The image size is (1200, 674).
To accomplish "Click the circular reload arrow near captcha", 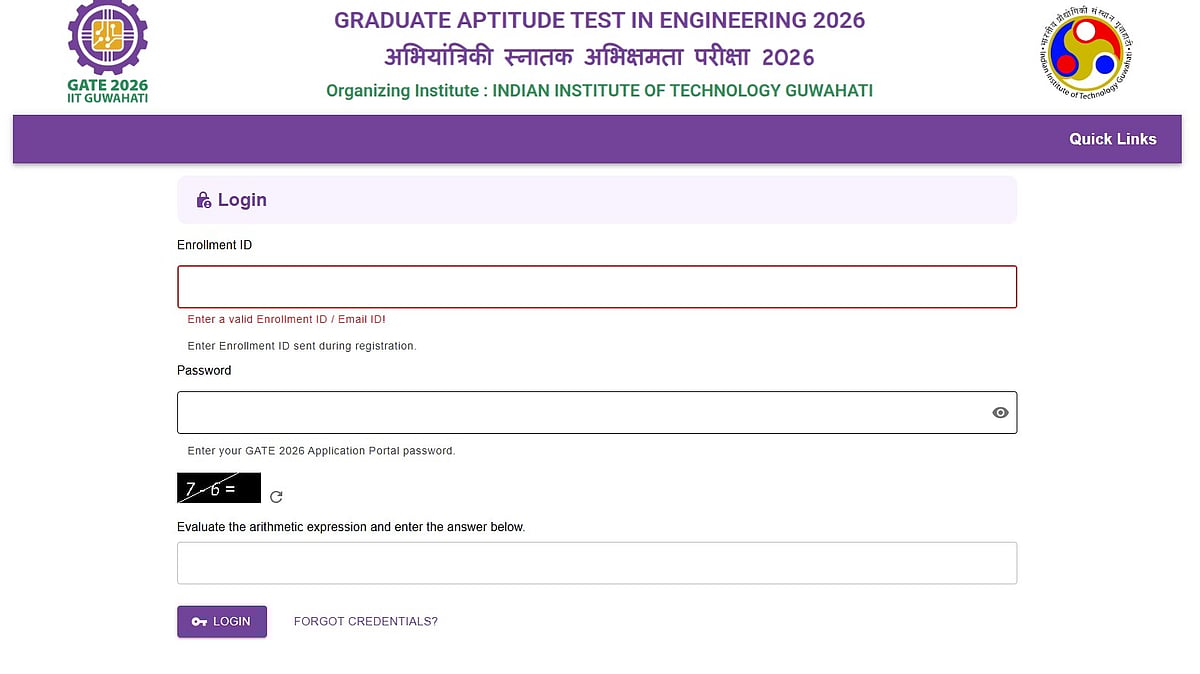I will click(x=276, y=497).
